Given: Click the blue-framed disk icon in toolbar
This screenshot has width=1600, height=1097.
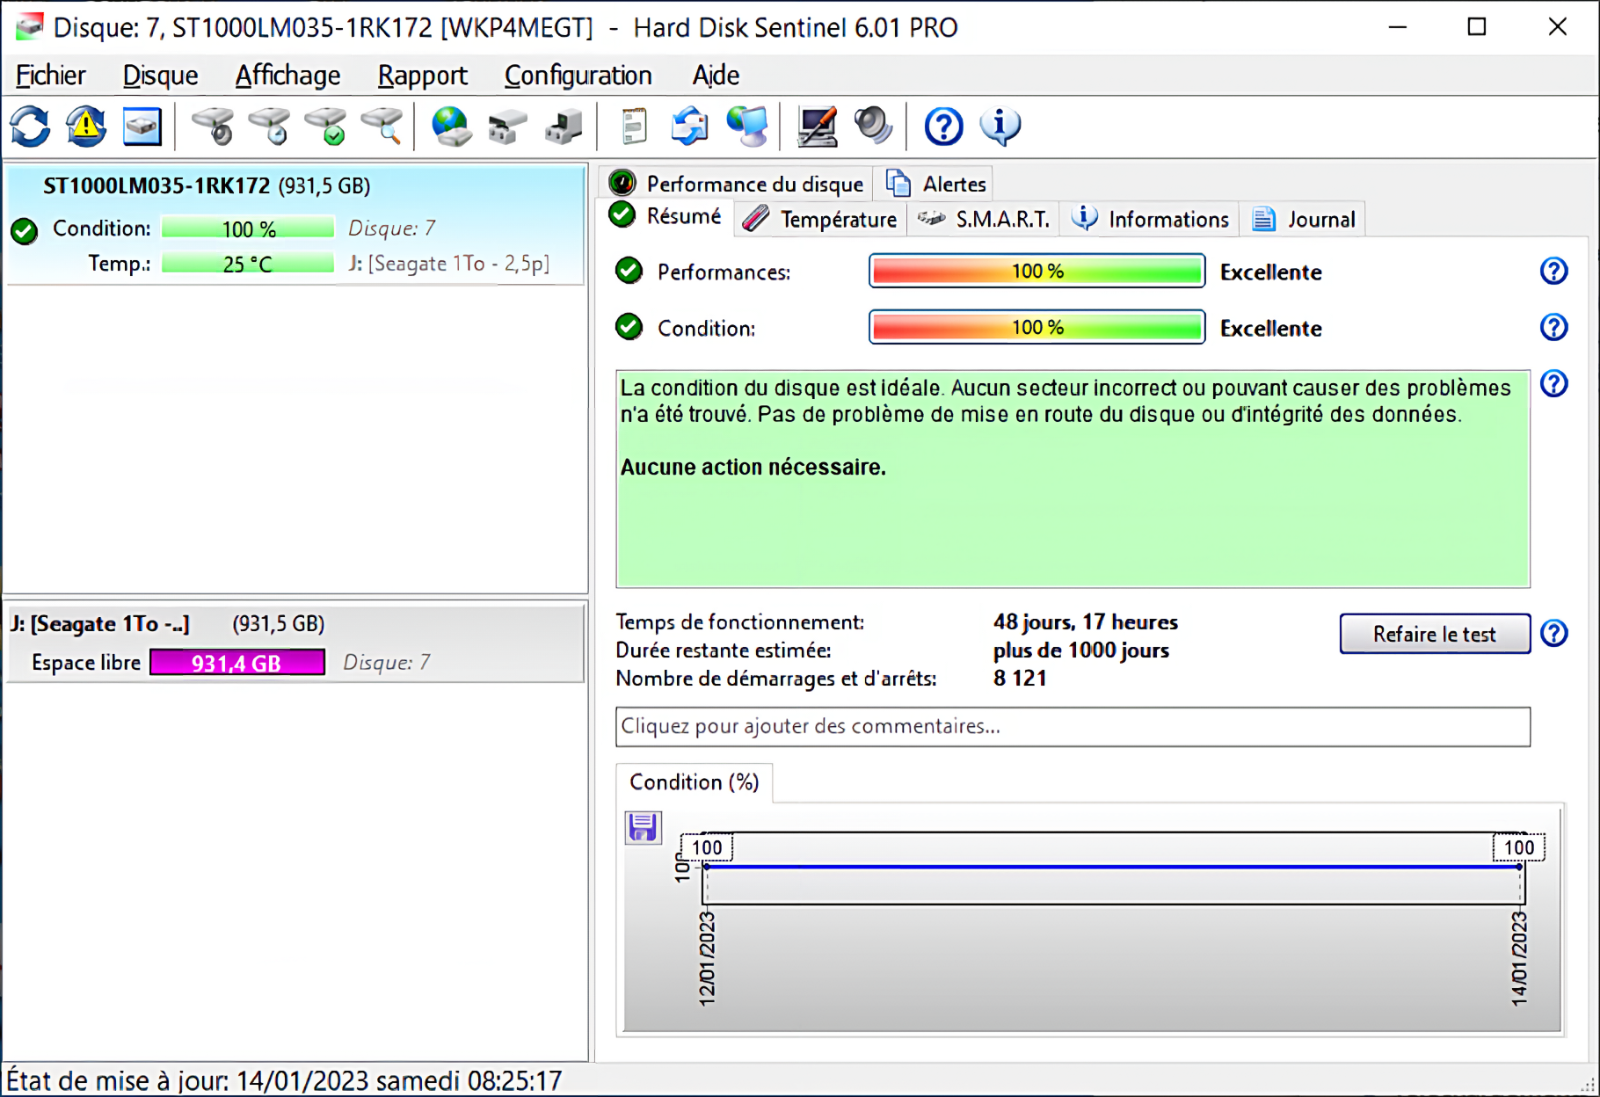Looking at the screenshot, I should pyautogui.click(x=142, y=126).
